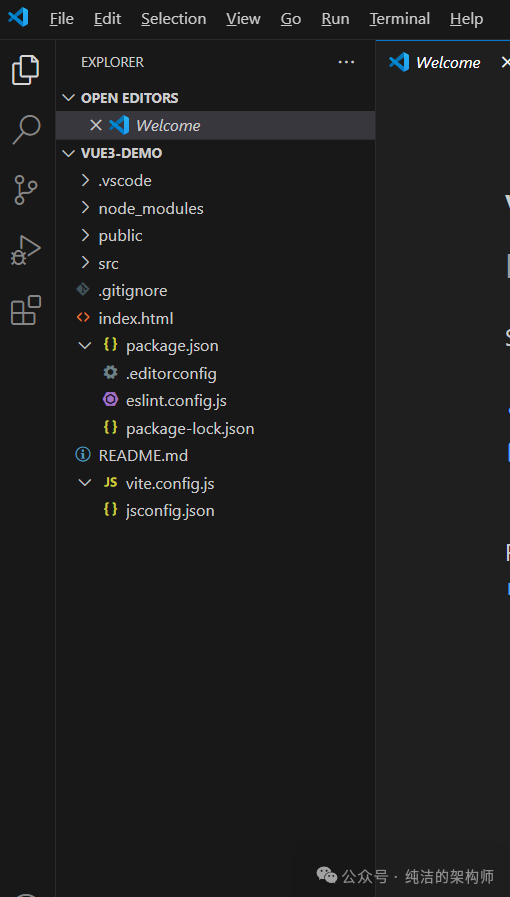The image size is (510, 897).
Task: Collapse nested files under package.json
Action: click(x=85, y=346)
